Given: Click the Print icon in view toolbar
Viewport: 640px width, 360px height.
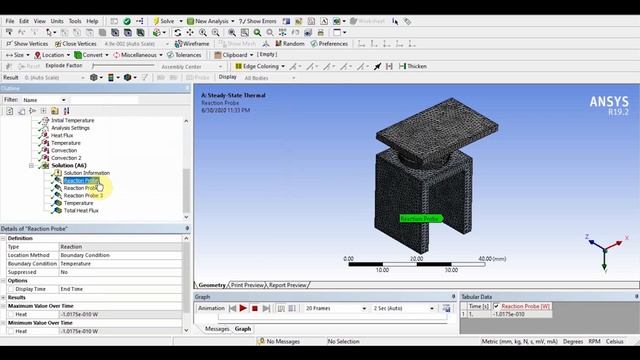Looking at the screenshot, I should [321, 32].
